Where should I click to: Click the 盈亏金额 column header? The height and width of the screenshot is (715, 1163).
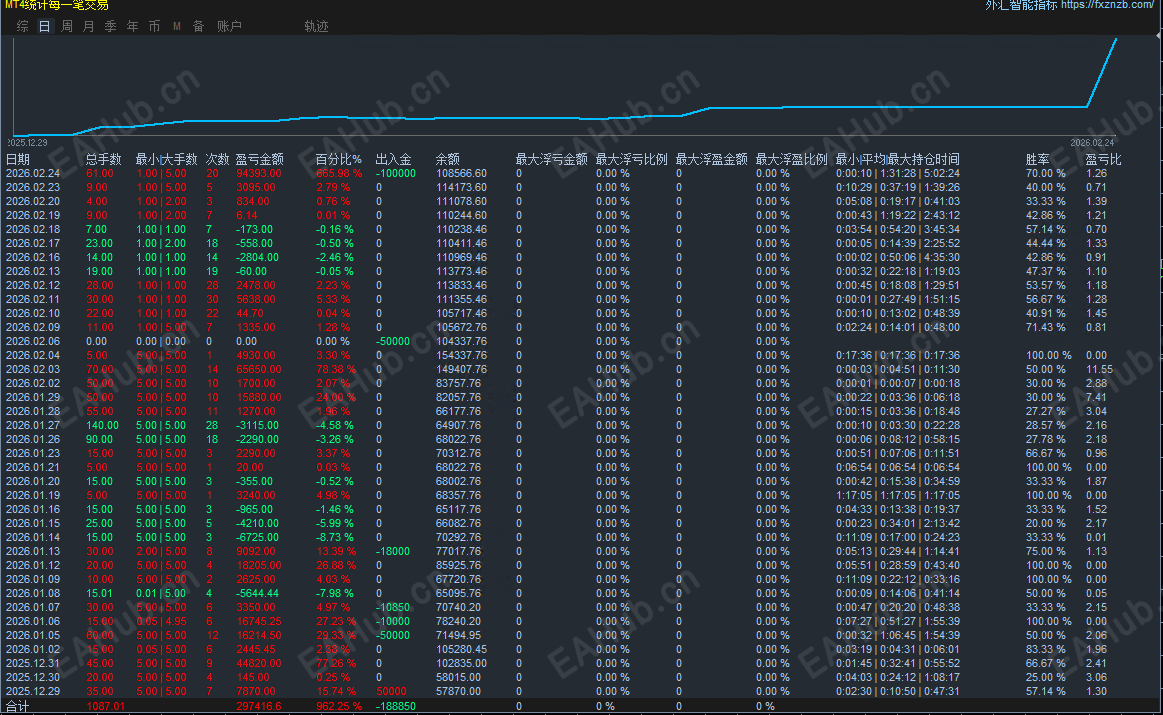[258, 157]
